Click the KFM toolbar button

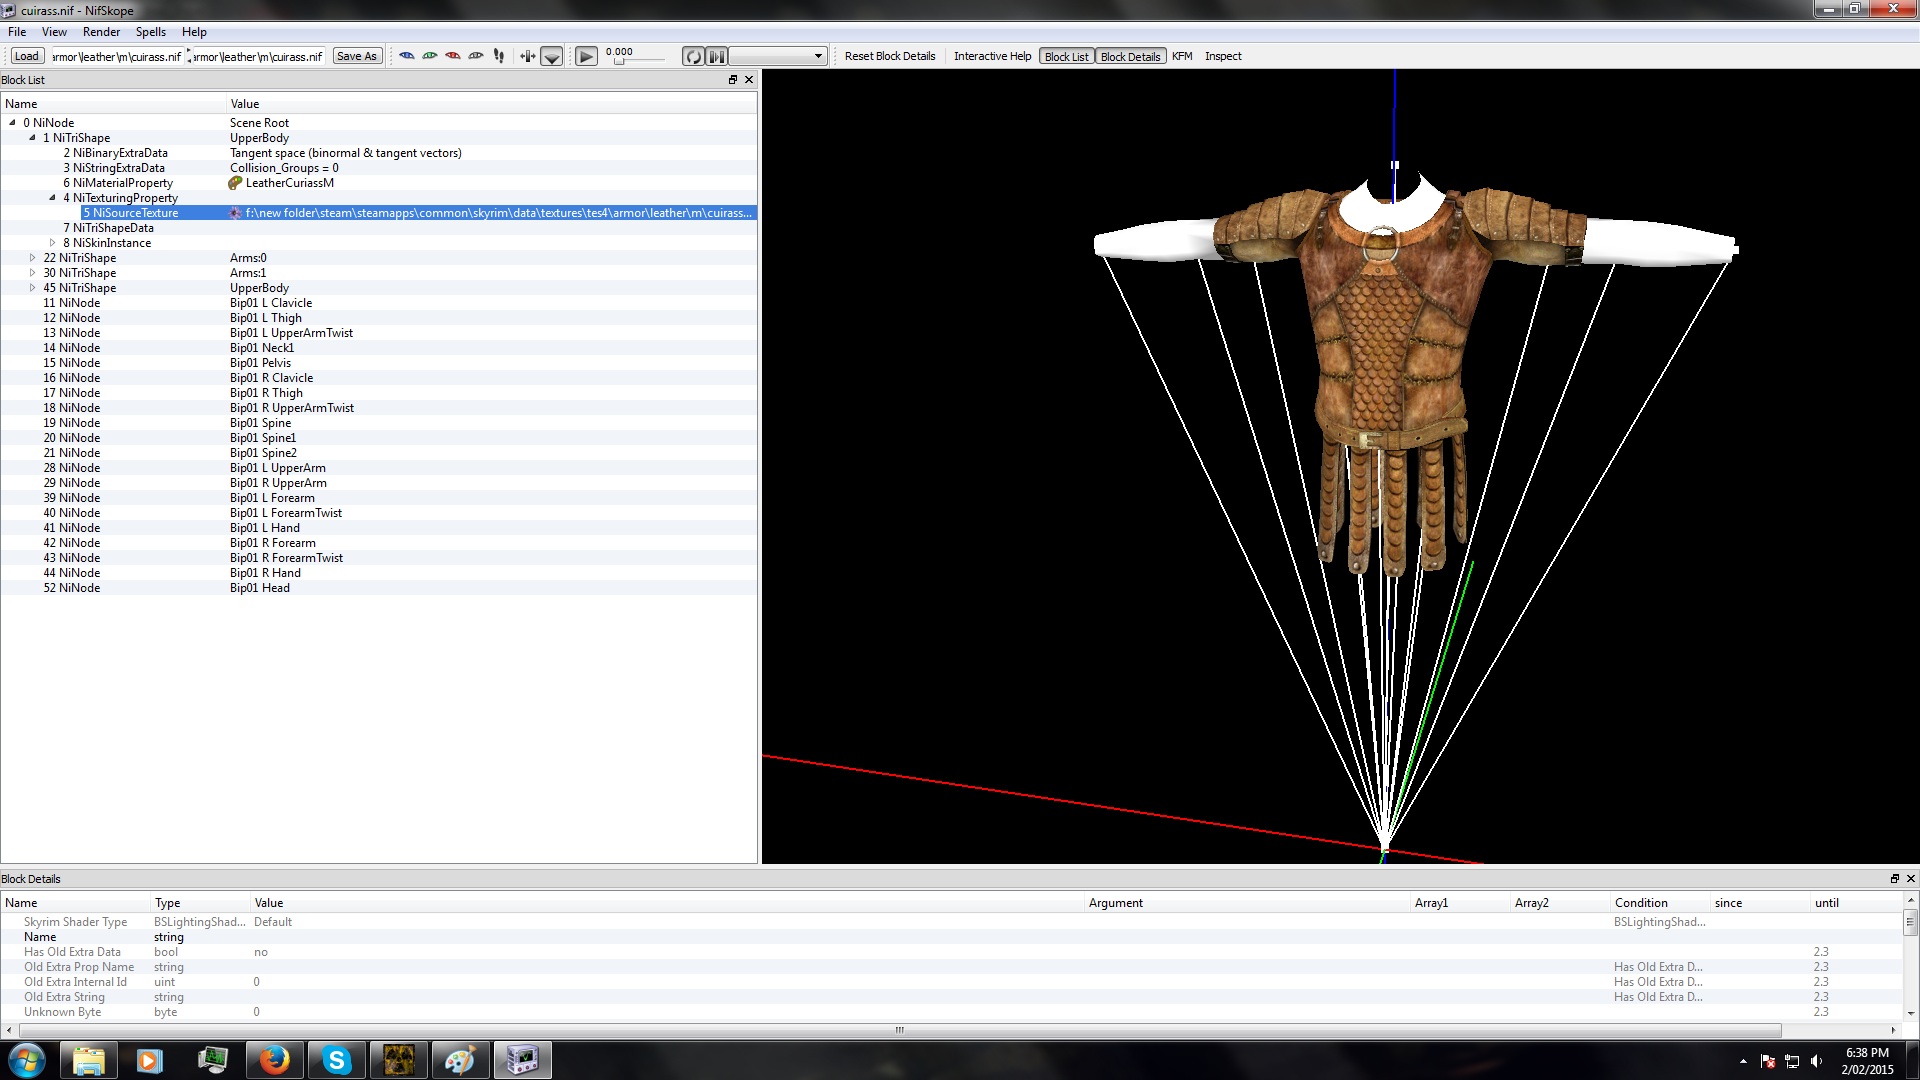[1182, 57]
